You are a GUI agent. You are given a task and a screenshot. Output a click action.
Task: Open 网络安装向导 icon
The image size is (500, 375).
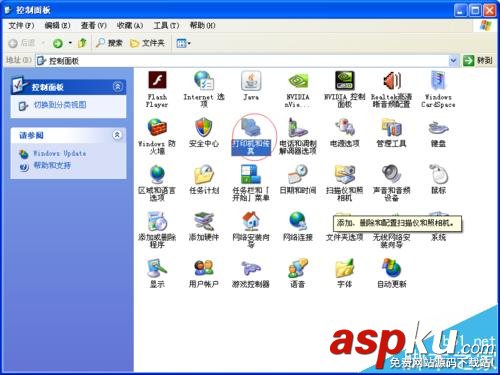click(x=251, y=221)
